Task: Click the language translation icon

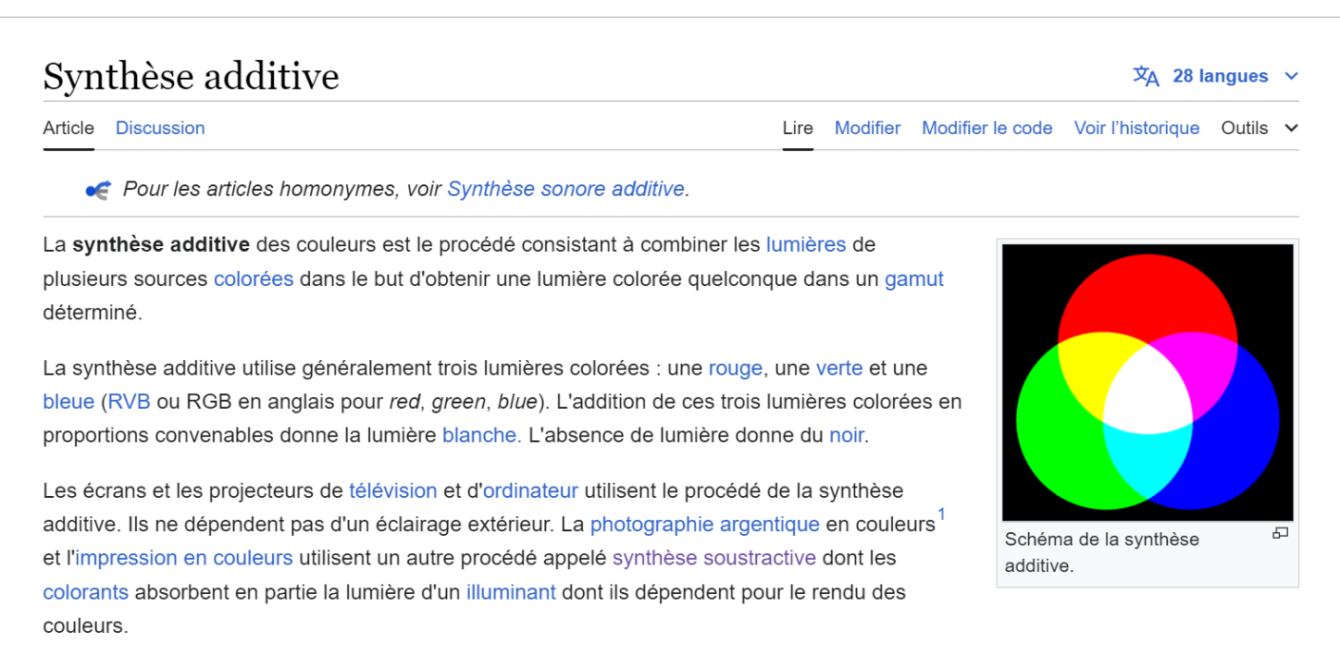Action: click(x=1145, y=76)
